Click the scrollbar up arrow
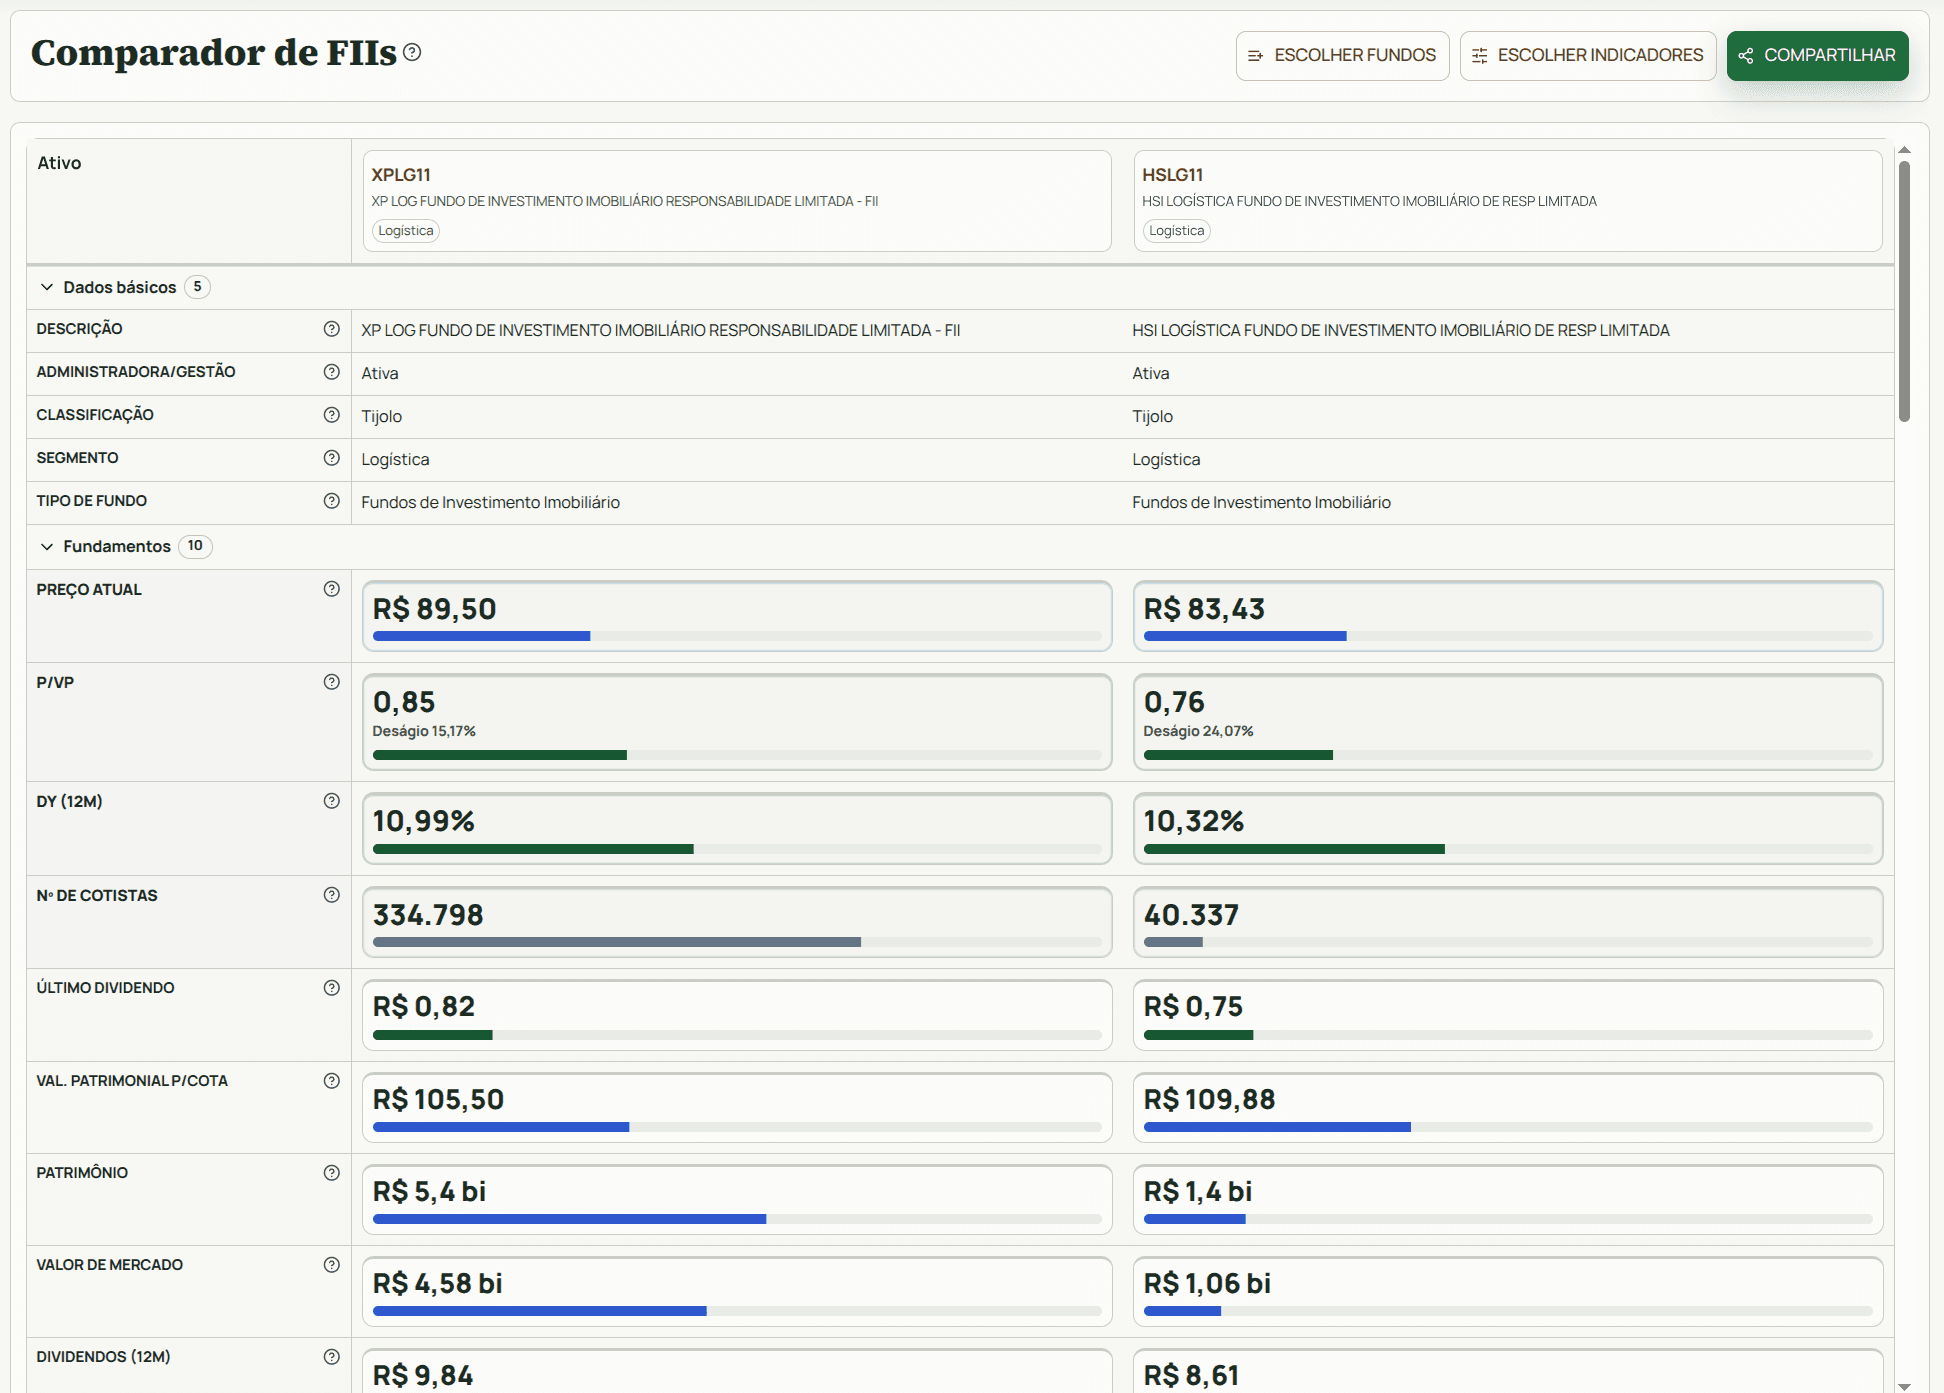The width and height of the screenshot is (1944, 1393). pyautogui.click(x=1904, y=150)
